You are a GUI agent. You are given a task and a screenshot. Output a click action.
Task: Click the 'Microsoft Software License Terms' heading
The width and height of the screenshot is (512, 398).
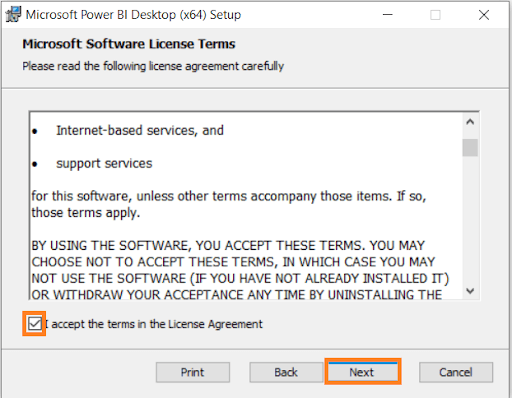click(129, 44)
